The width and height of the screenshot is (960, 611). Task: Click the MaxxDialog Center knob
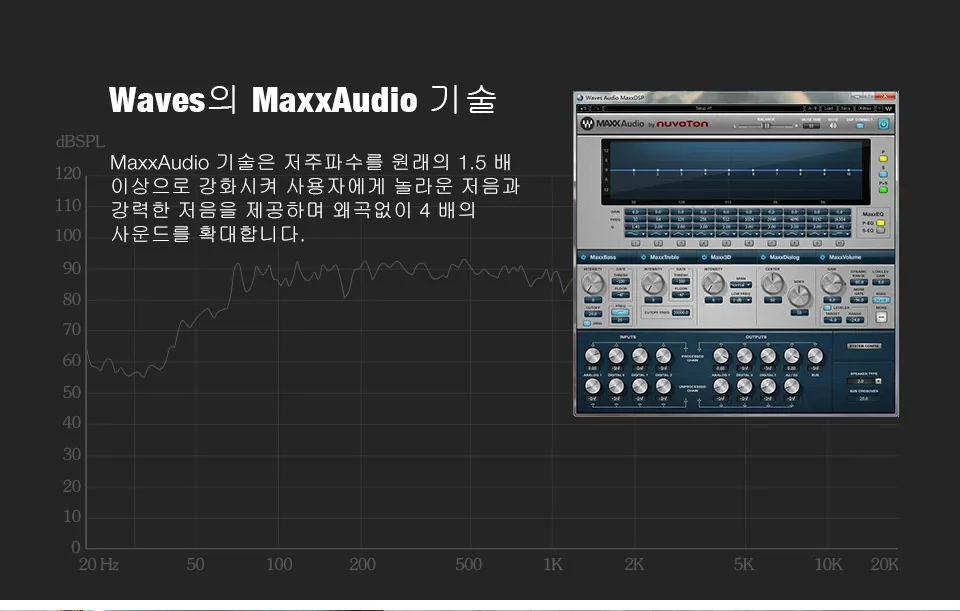773,283
